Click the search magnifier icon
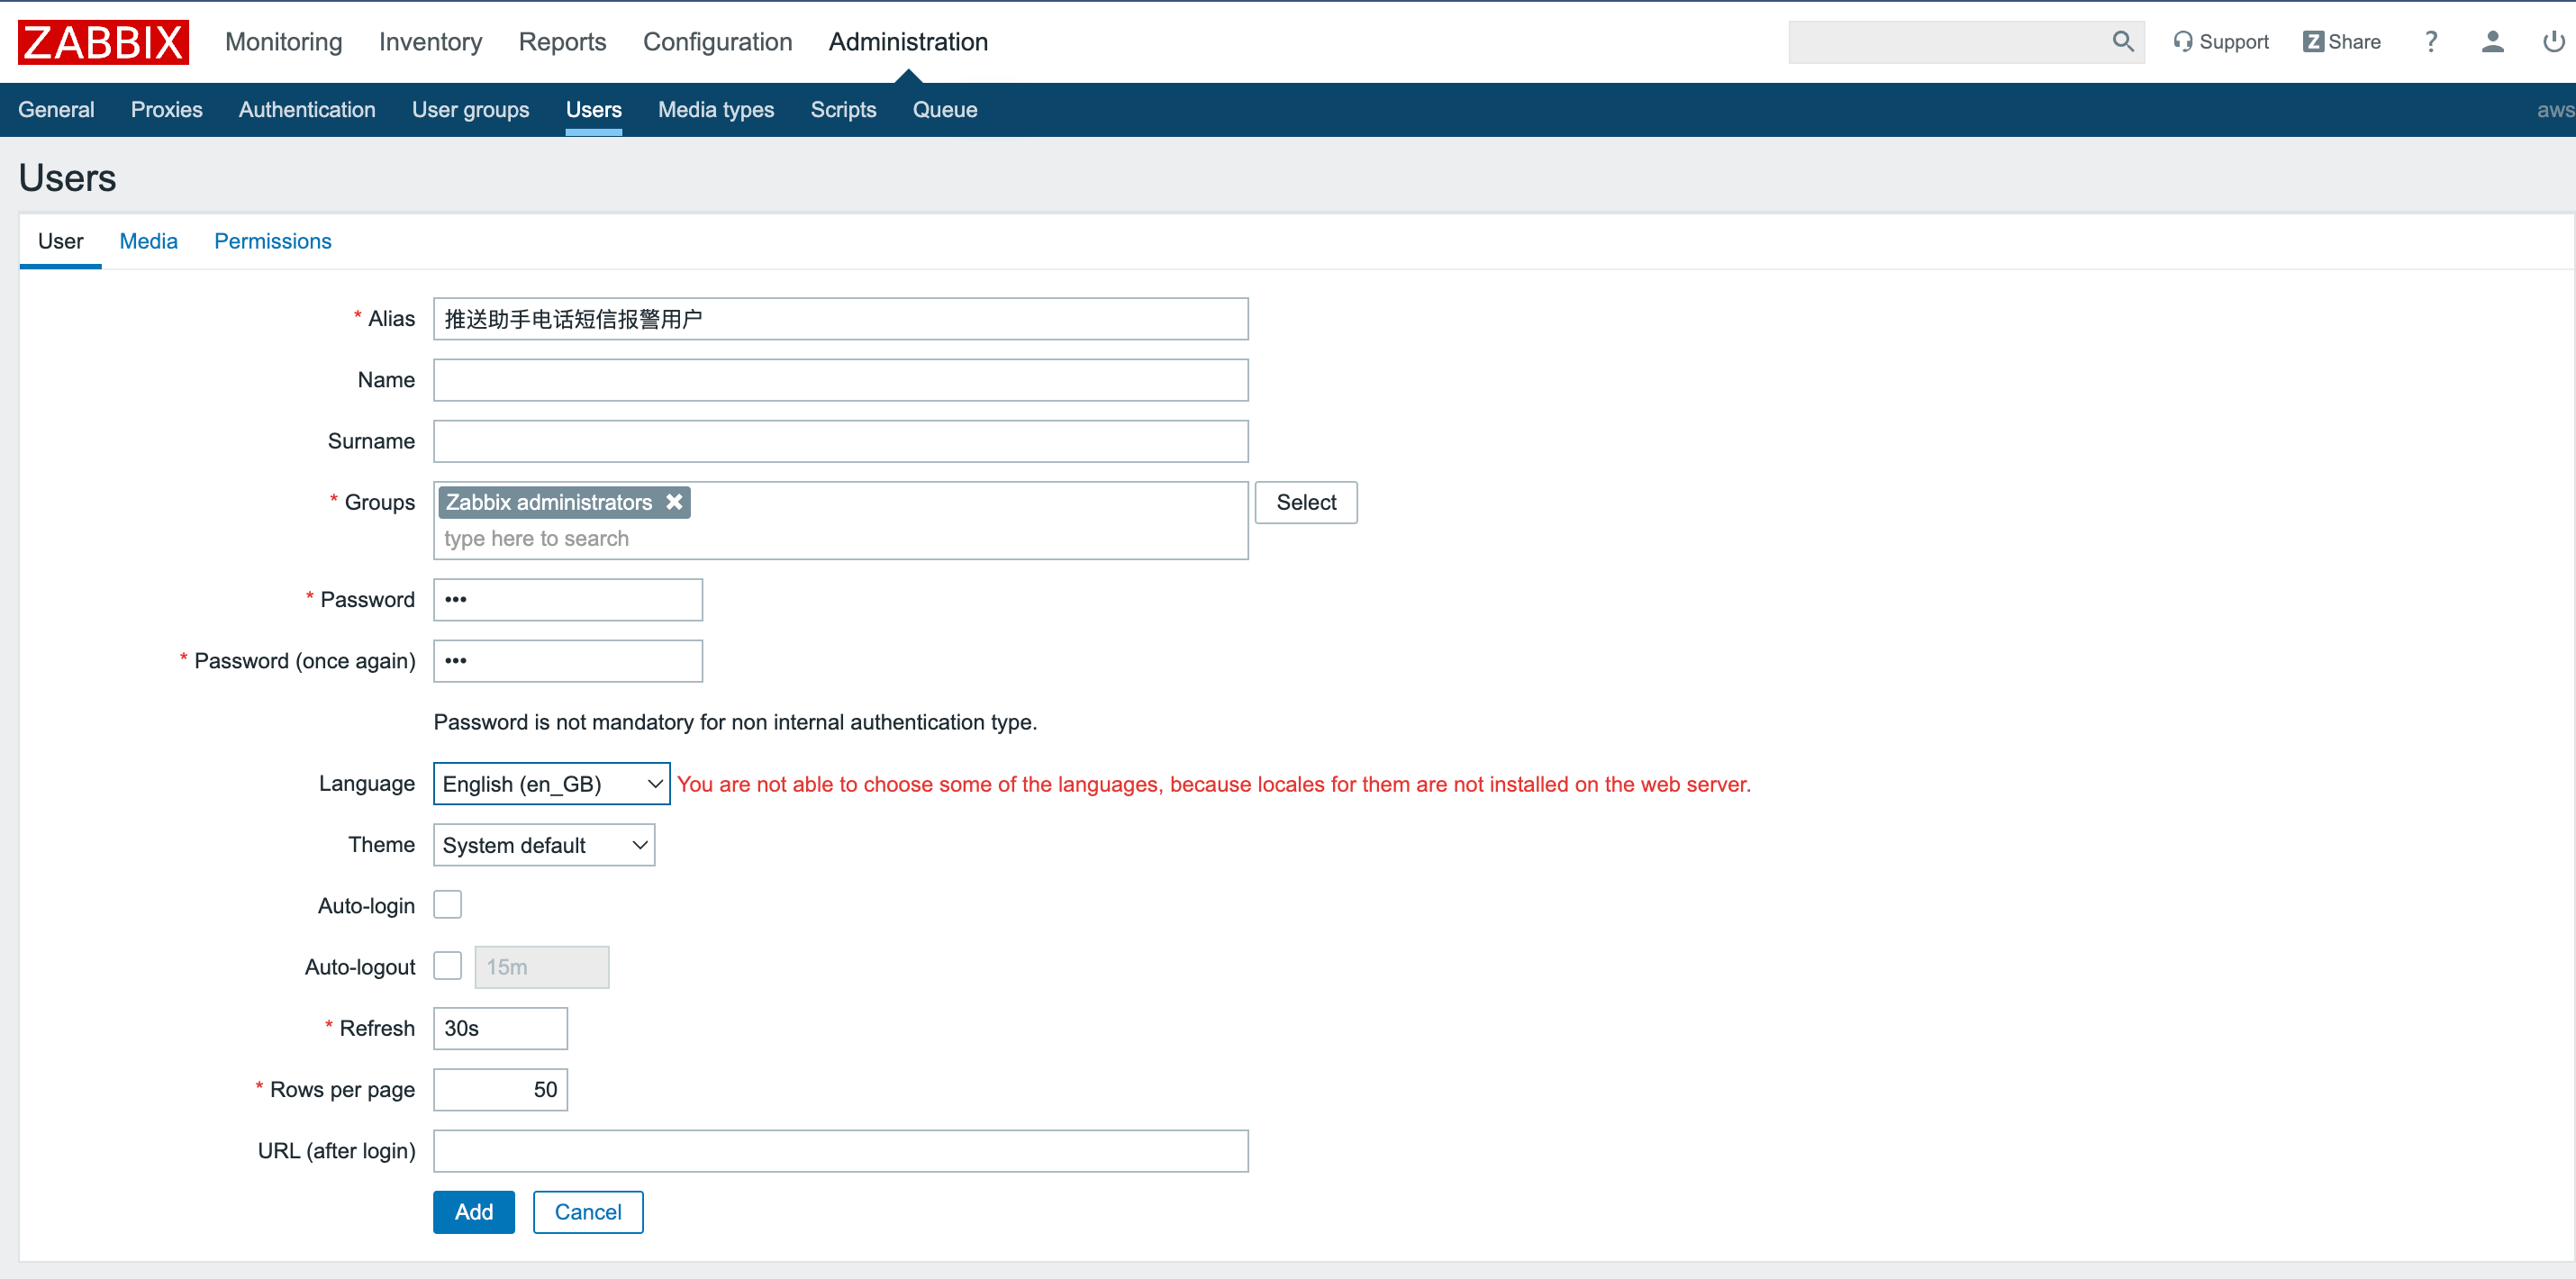This screenshot has height=1279, width=2576. [x=2122, y=41]
